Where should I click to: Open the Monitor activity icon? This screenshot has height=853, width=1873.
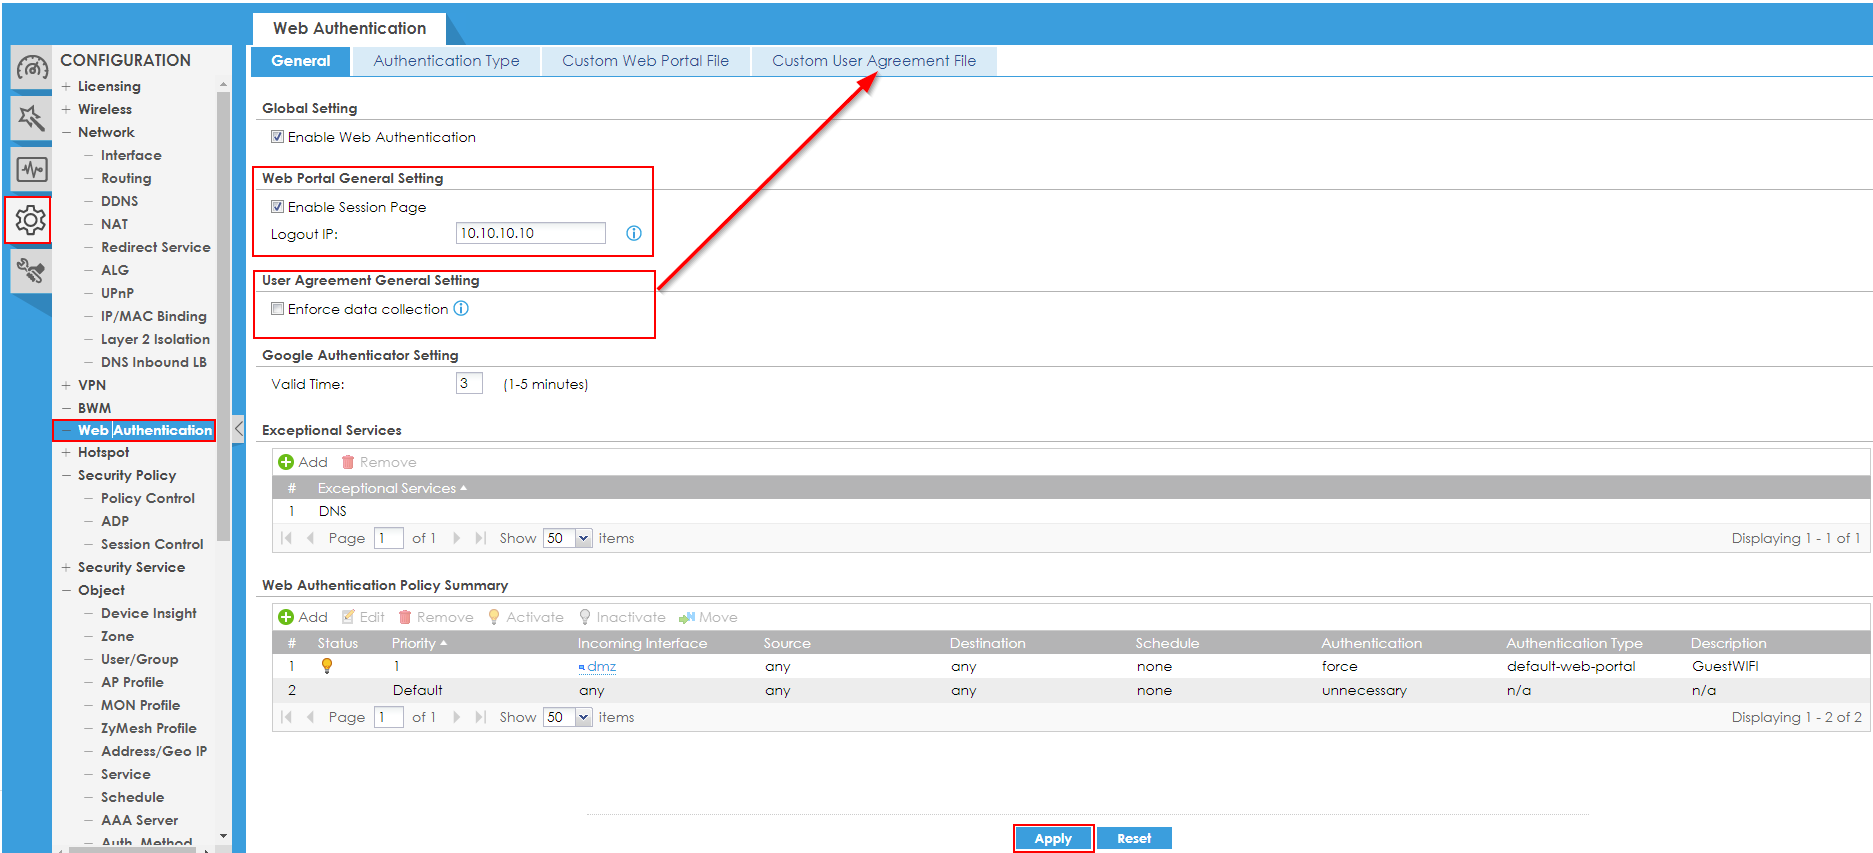[x=31, y=169]
